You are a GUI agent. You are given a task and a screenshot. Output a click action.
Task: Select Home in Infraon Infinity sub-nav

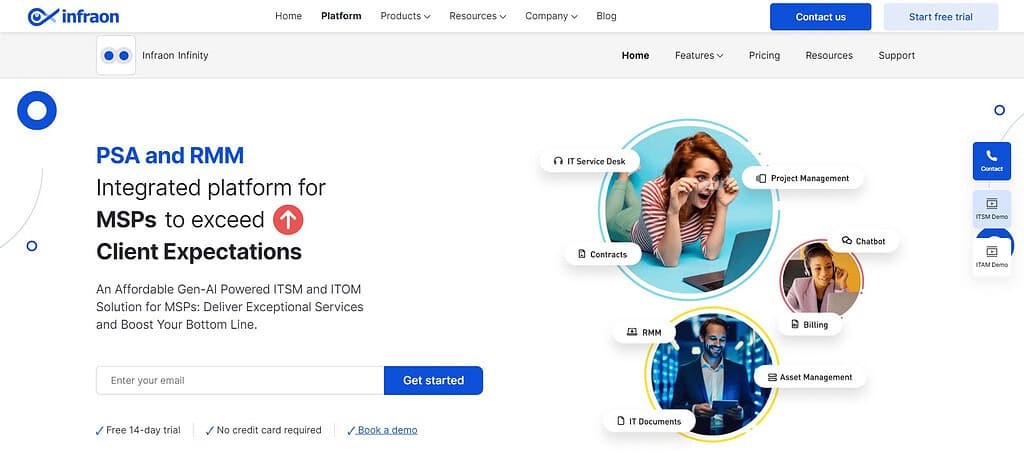click(x=635, y=56)
